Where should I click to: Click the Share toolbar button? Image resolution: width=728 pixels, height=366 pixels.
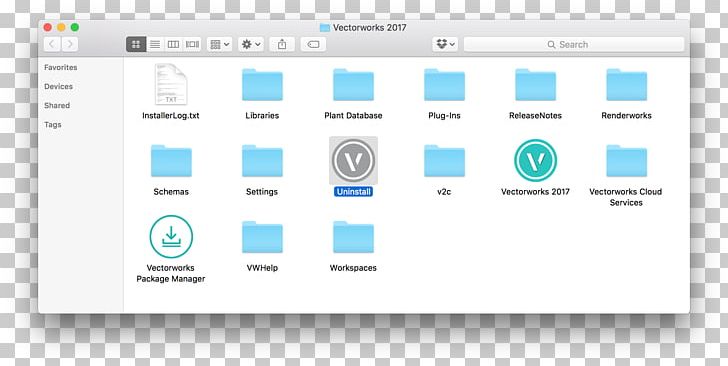pyautogui.click(x=282, y=45)
